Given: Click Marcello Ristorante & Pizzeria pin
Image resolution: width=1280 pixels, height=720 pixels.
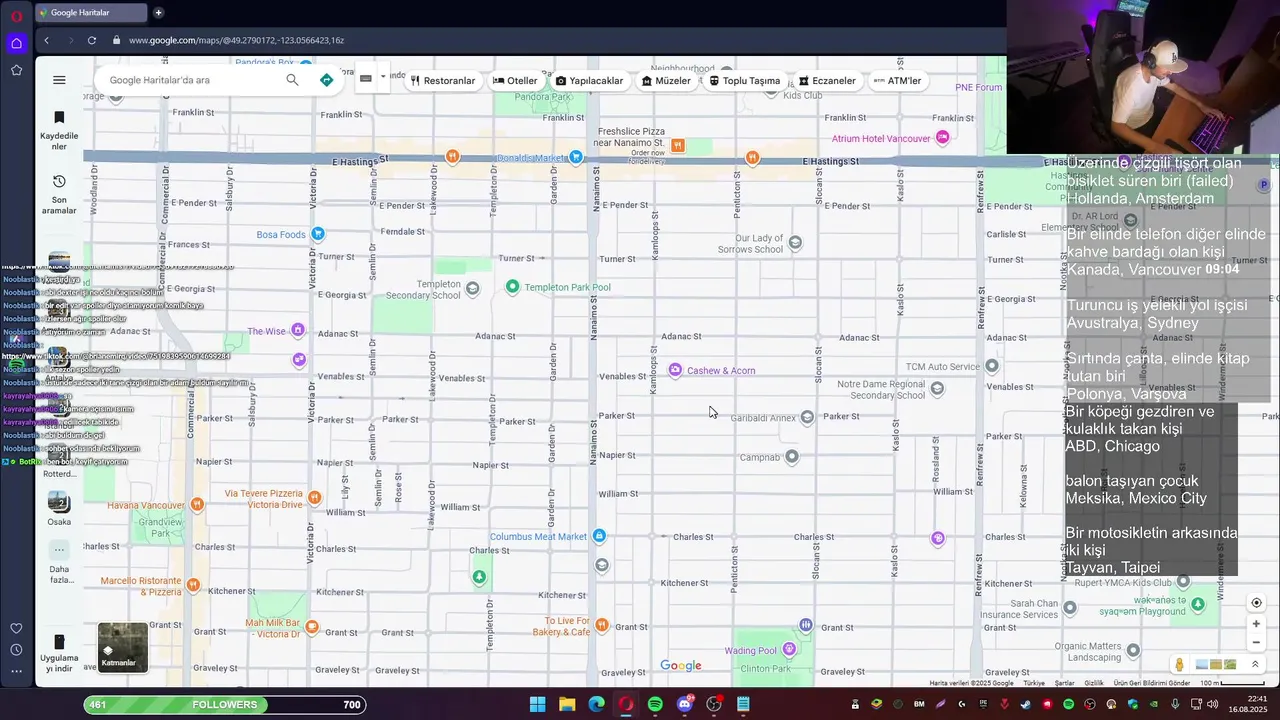Looking at the screenshot, I should (x=193, y=585).
